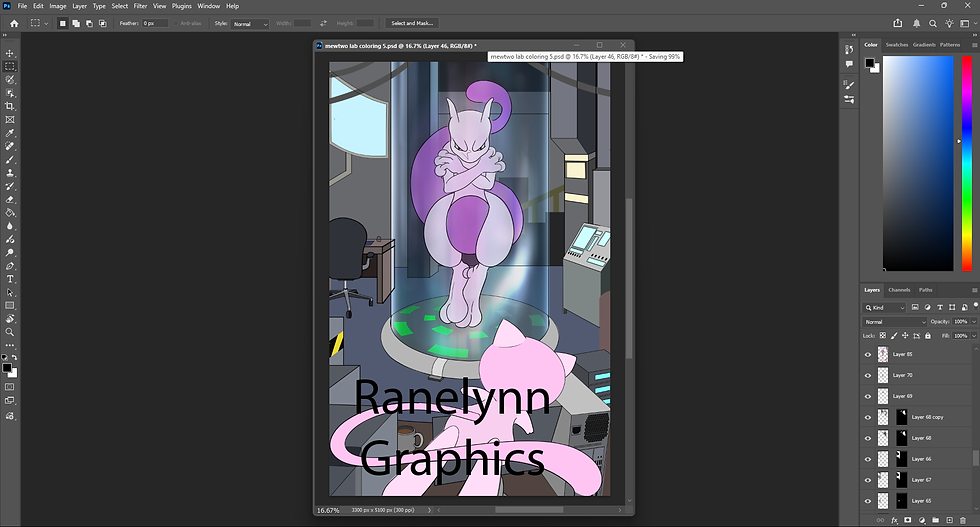
Task: Select the Path Selection tool
Action: [9, 292]
